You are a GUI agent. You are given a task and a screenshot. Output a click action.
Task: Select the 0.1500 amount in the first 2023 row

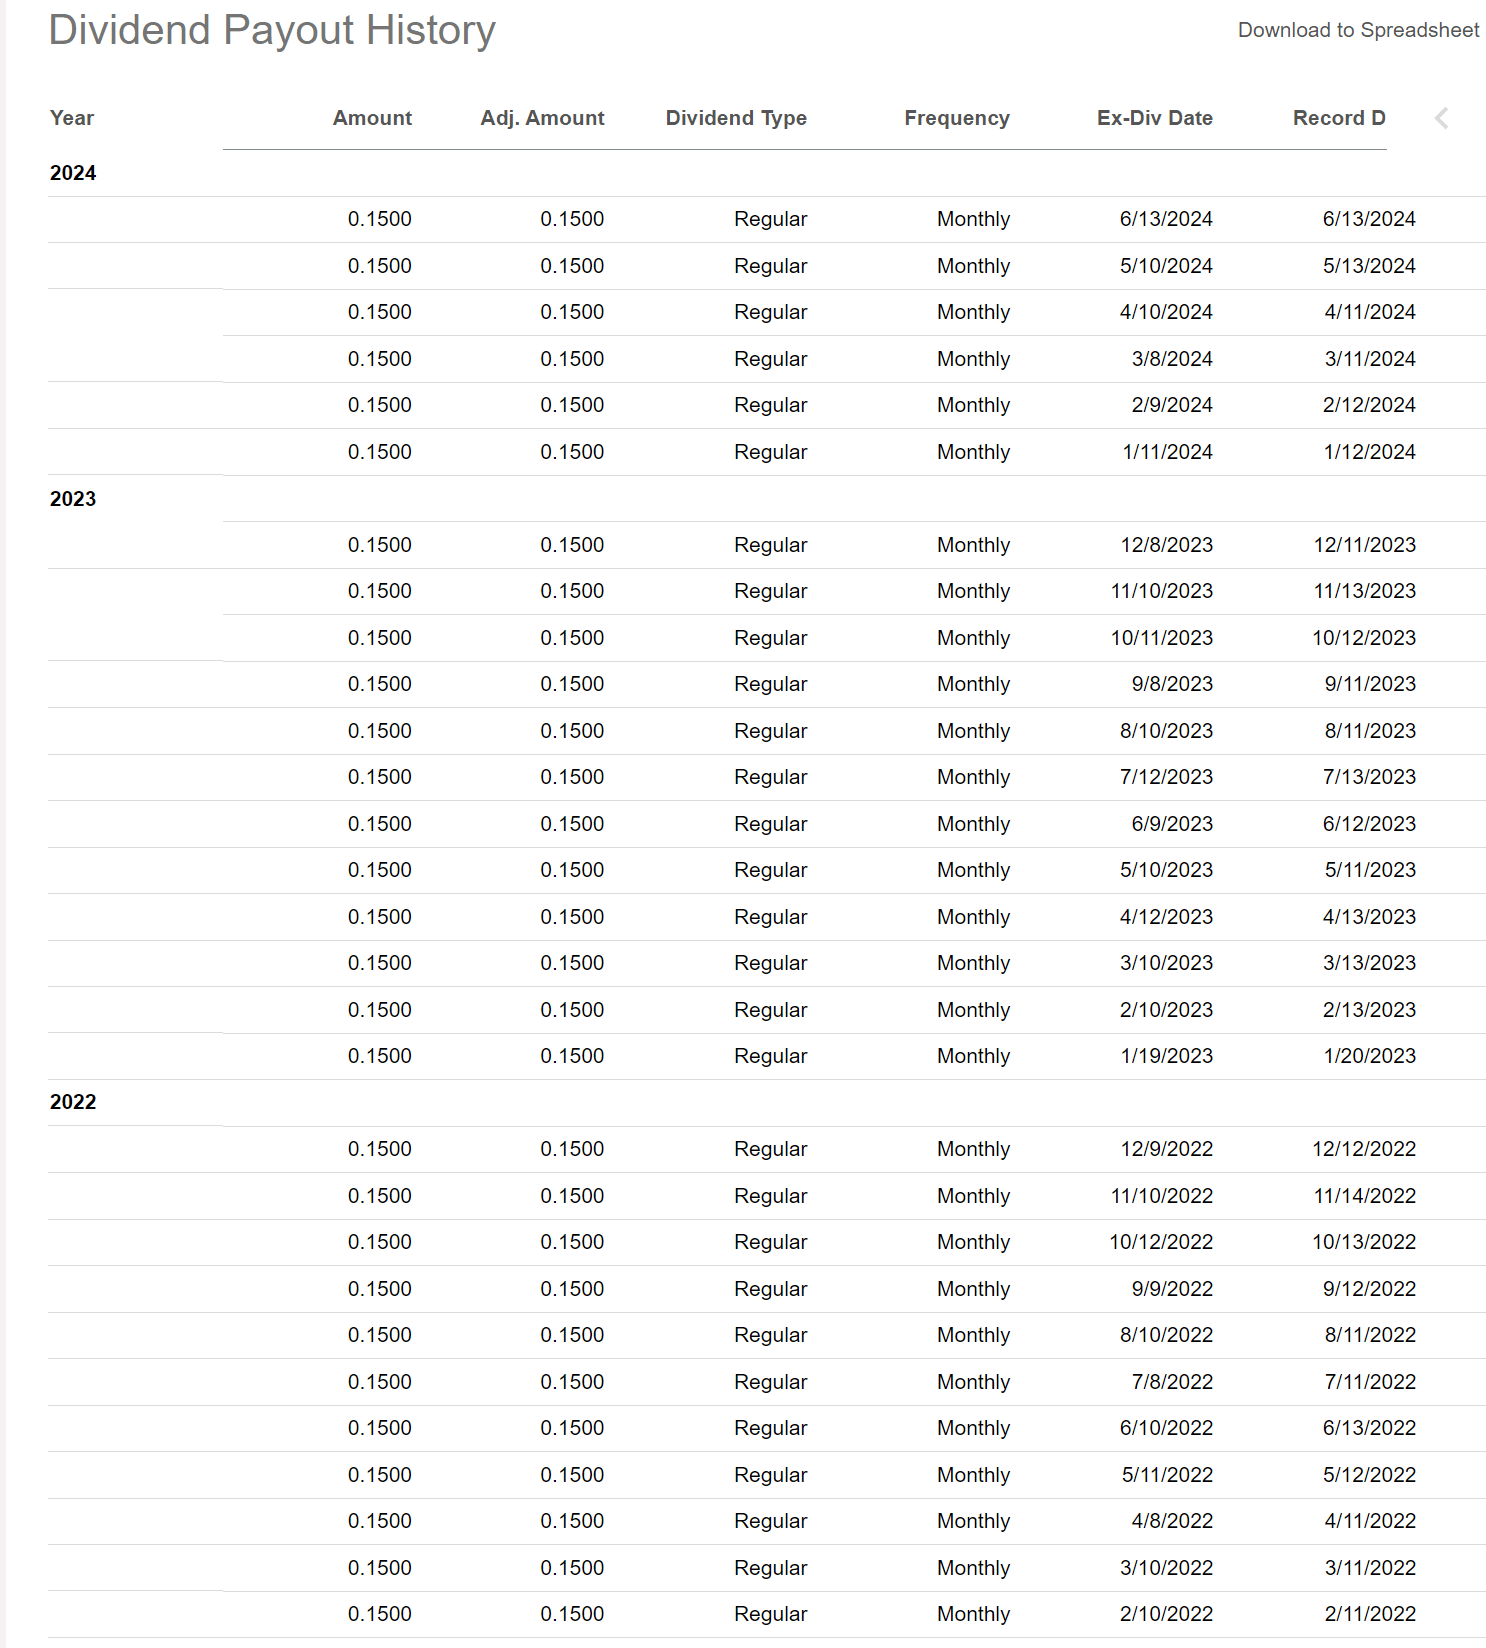point(379,544)
